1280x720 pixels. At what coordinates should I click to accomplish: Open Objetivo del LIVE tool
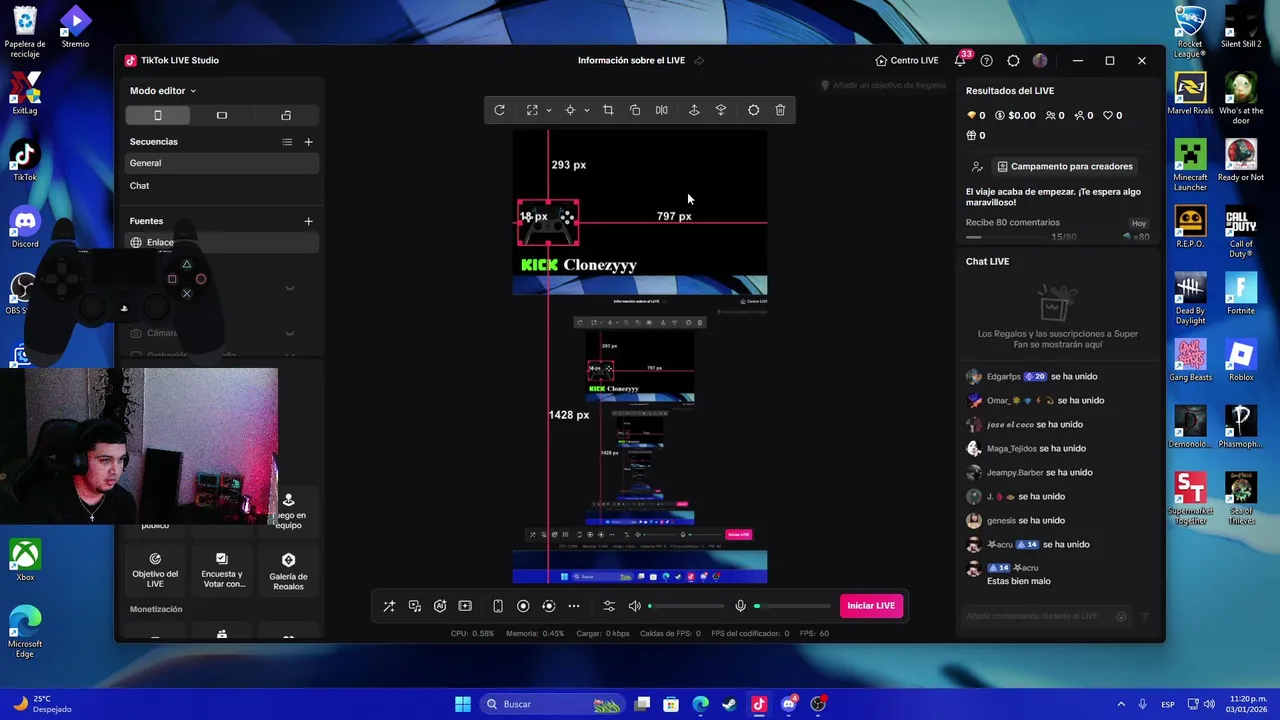point(155,569)
